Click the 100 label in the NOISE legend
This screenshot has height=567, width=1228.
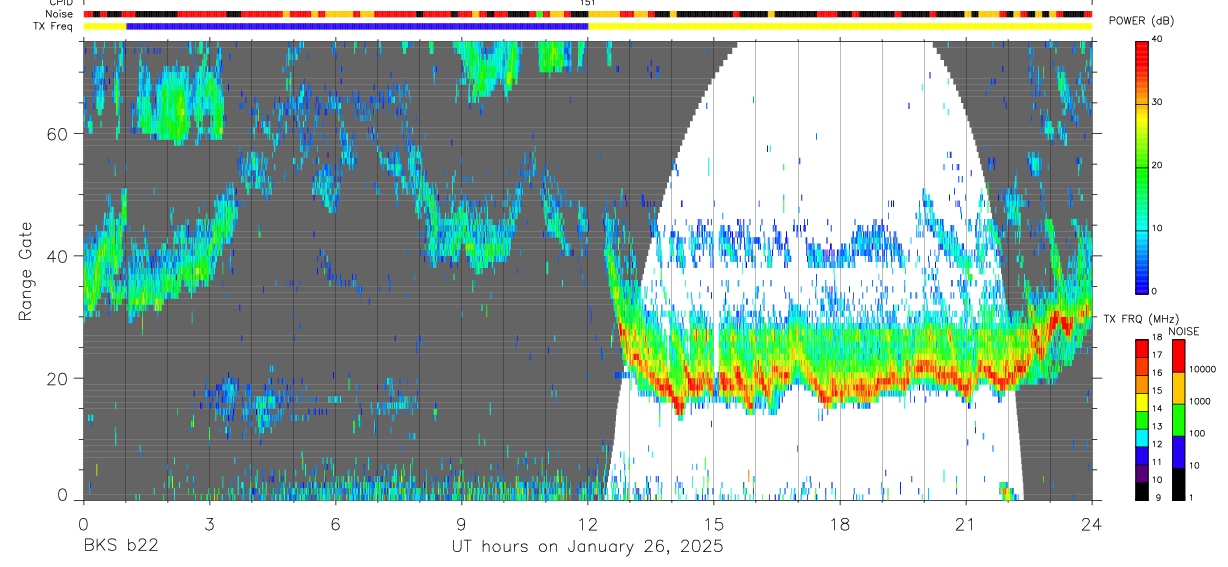pos(1196,433)
